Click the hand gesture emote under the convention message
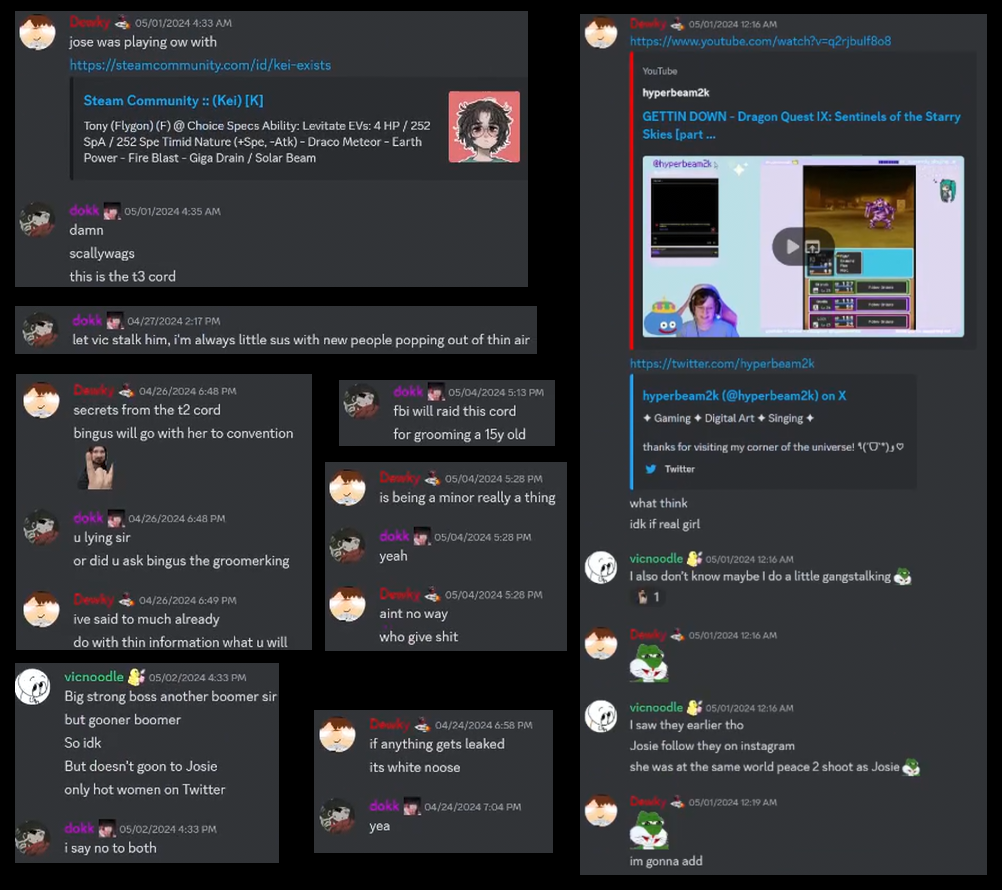The width and height of the screenshot is (1002, 890). click(x=96, y=468)
